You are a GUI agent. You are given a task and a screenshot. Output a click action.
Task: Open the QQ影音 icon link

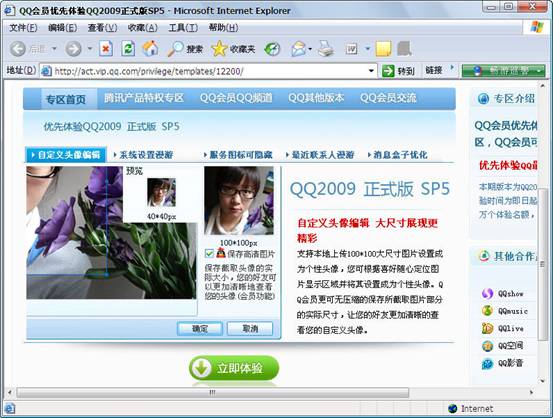point(487,363)
